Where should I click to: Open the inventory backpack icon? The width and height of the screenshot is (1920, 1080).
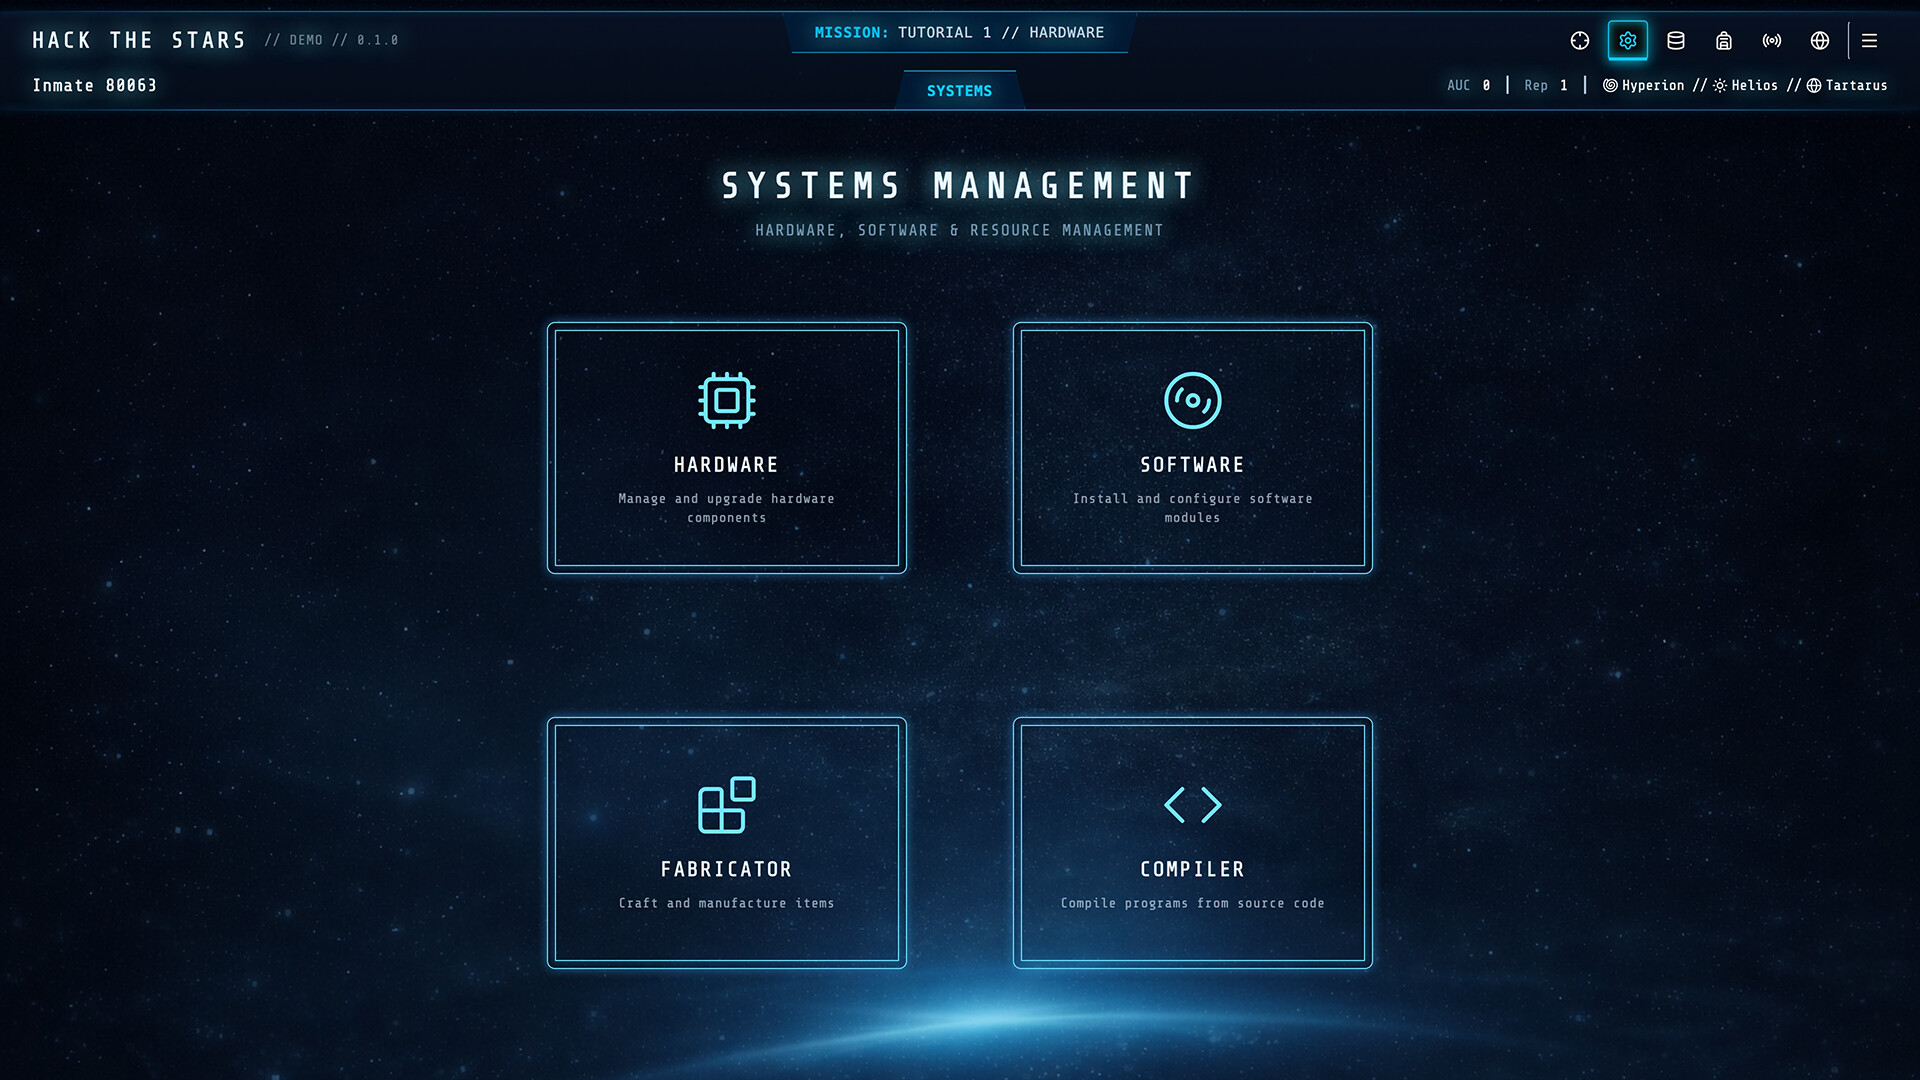click(1724, 41)
